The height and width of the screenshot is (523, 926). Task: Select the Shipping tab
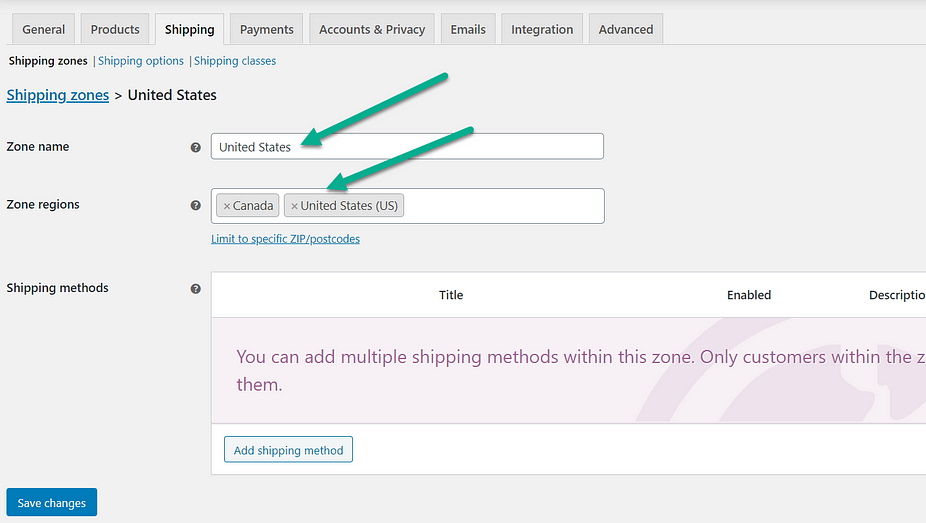click(x=190, y=29)
